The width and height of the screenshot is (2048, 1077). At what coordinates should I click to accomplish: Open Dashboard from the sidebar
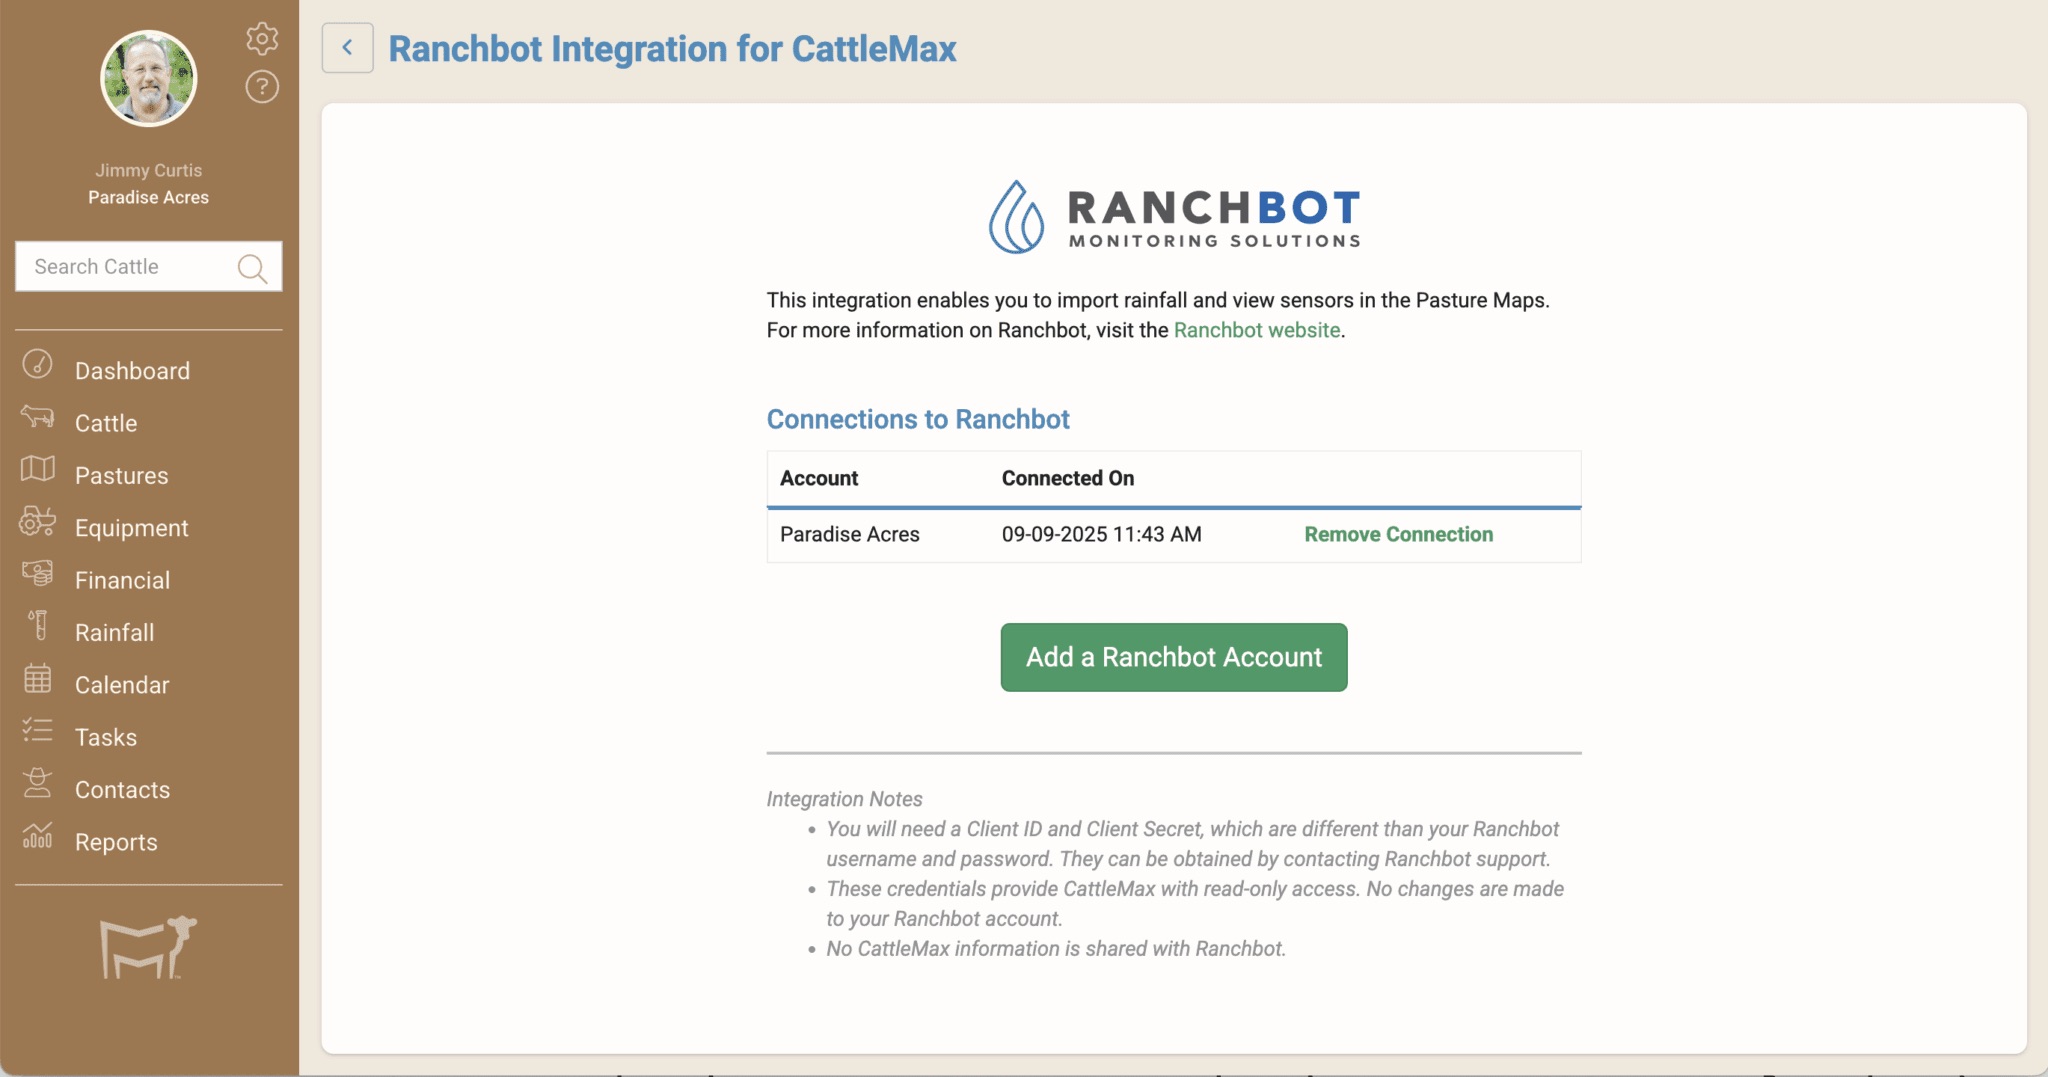coord(132,371)
